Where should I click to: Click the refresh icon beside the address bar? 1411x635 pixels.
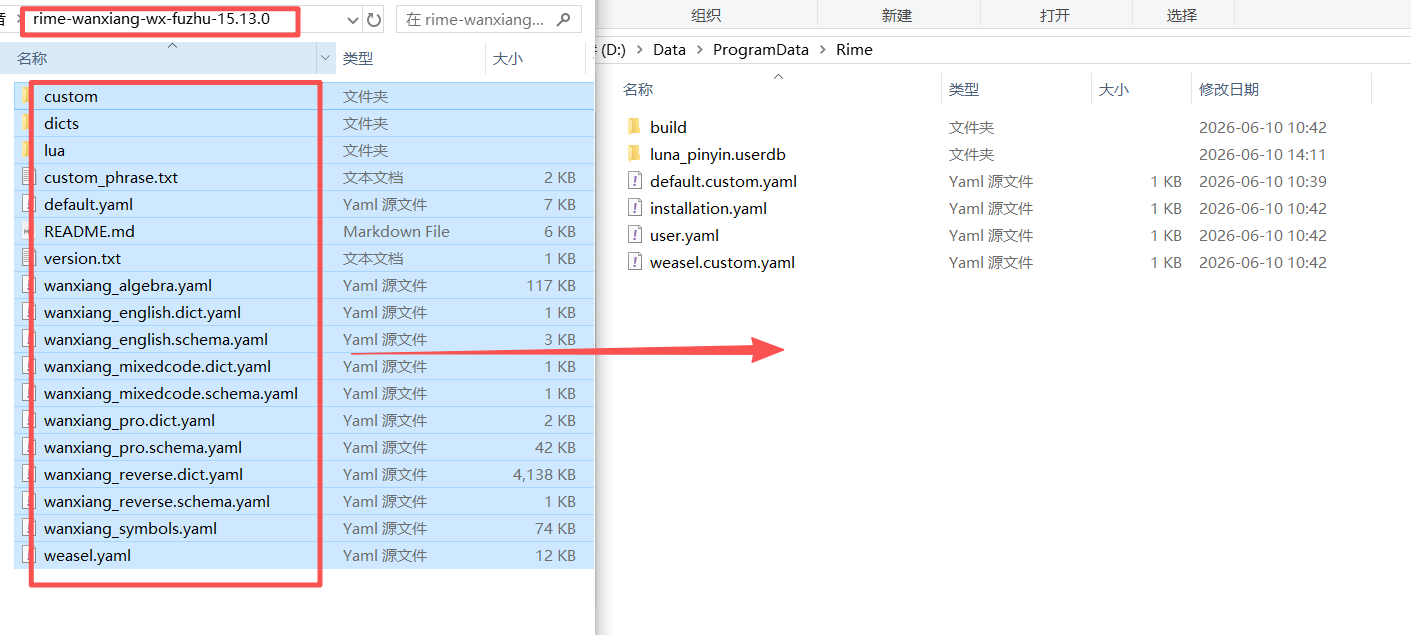click(374, 20)
